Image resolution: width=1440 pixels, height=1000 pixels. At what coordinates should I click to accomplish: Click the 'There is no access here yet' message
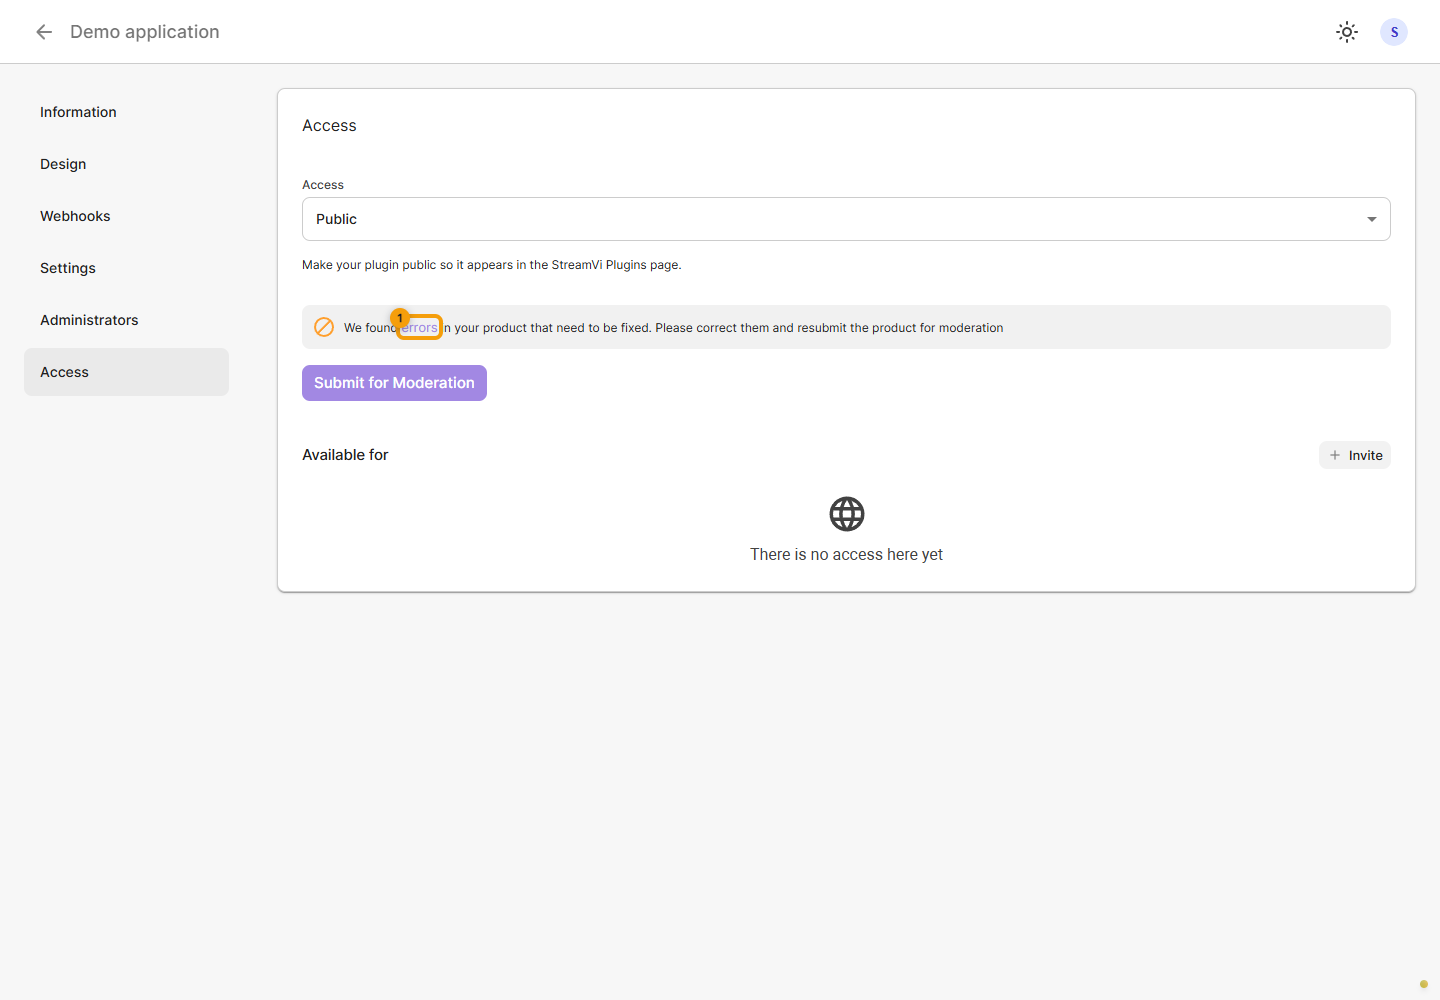click(x=847, y=555)
